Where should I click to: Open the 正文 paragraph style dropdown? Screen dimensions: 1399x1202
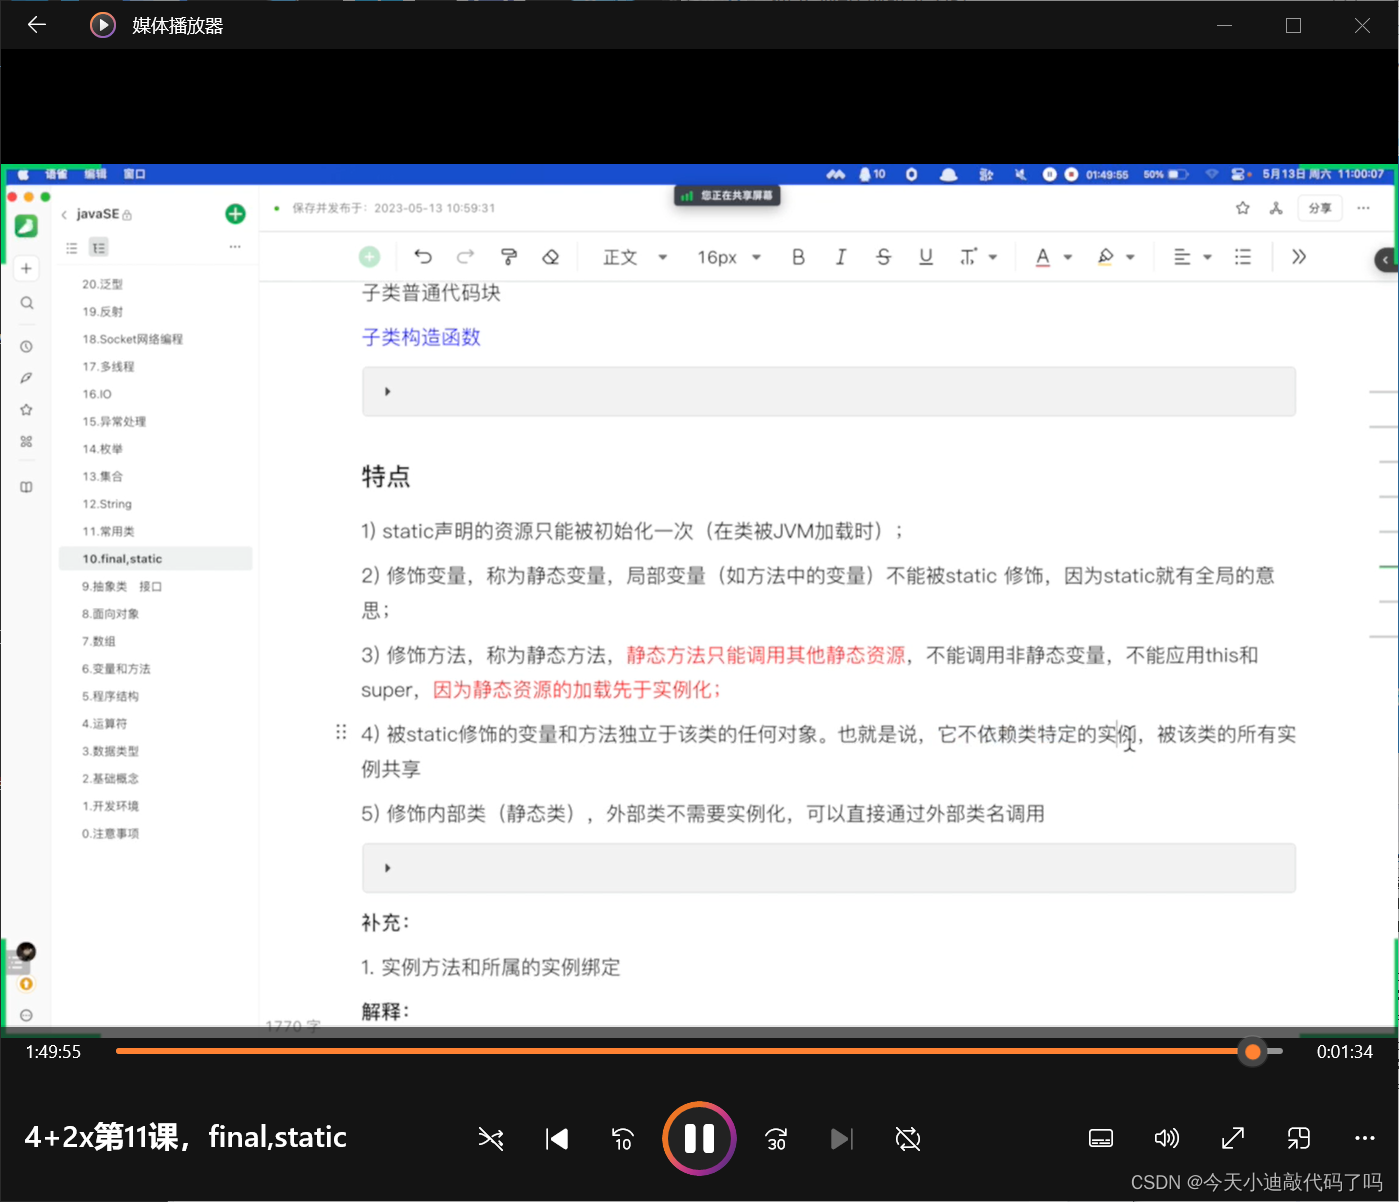pos(635,257)
